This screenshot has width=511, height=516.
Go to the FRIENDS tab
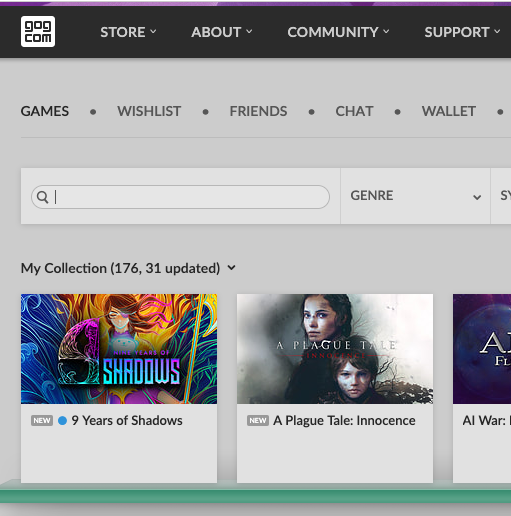[258, 111]
